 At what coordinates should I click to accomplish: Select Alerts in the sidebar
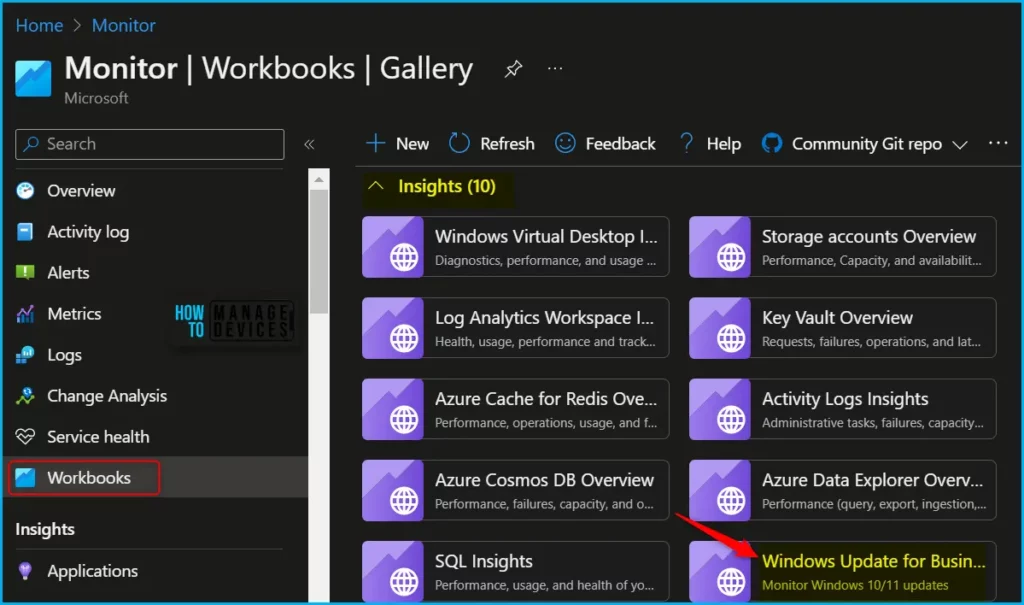(x=68, y=272)
